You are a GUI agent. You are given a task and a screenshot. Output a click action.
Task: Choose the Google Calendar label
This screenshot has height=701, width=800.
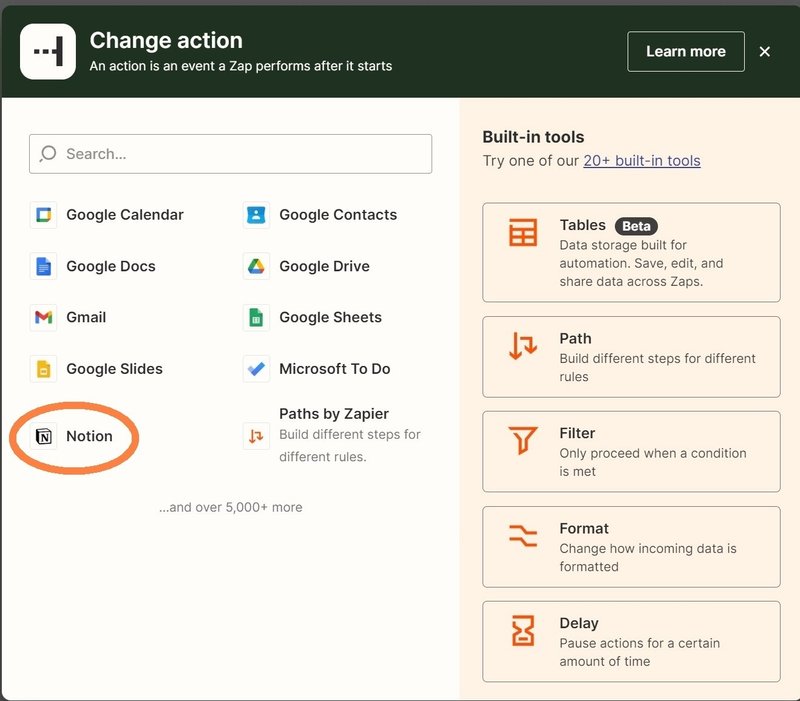click(x=125, y=215)
